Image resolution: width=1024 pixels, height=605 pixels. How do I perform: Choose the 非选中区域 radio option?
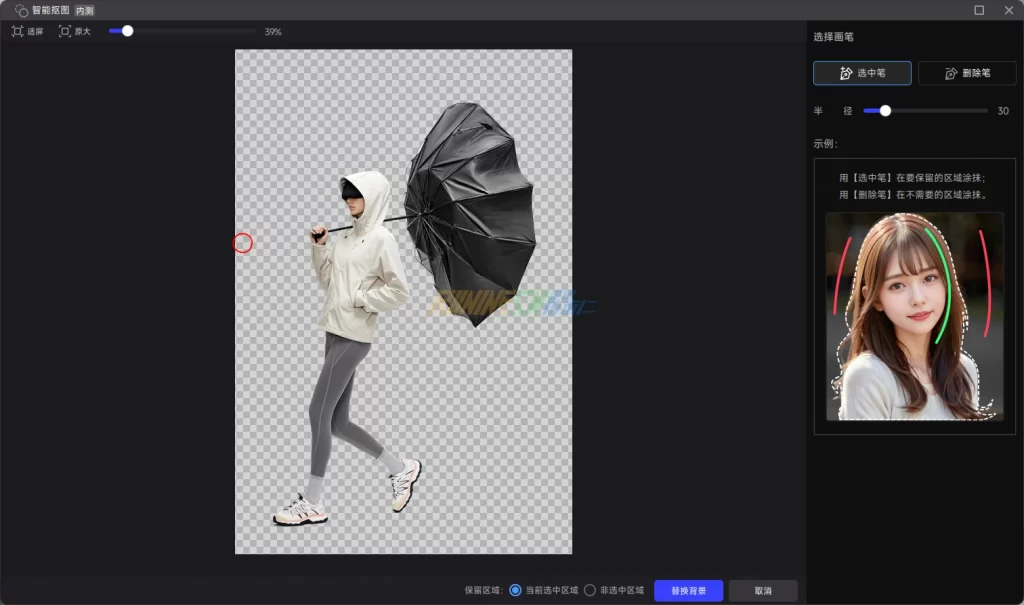[590, 590]
